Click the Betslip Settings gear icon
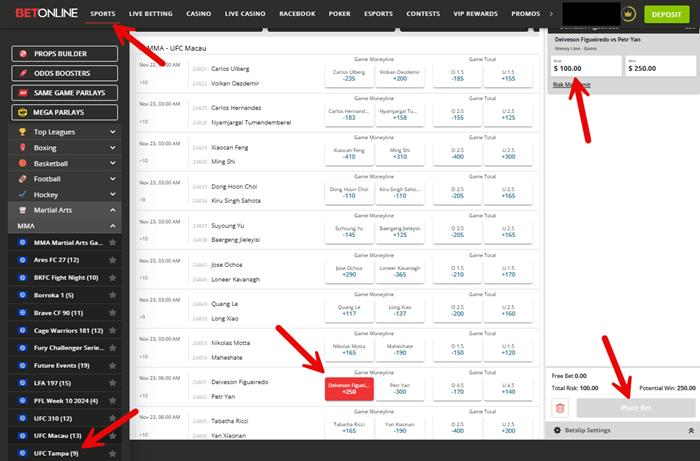Screen dimensions: 700x461 click(x=557, y=430)
